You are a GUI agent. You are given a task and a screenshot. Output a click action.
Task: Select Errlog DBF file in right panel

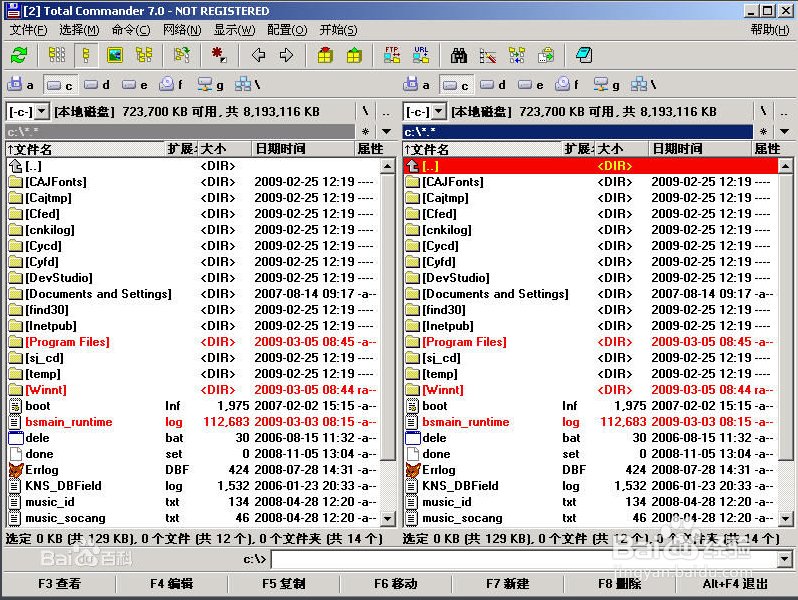[x=590, y=470]
